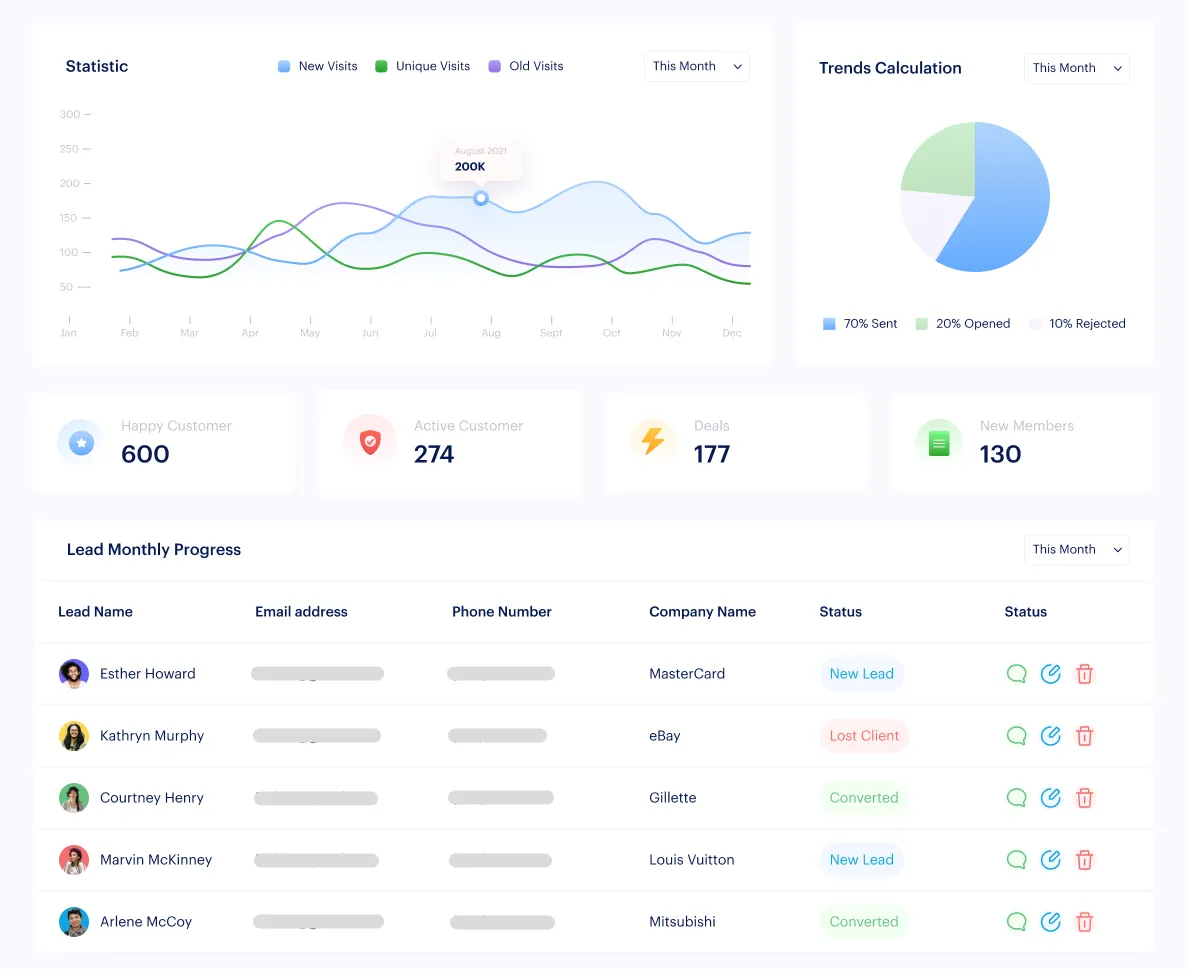Click the Deals lightning bolt icon
The image size is (1188, 969).
pos(654,440)
